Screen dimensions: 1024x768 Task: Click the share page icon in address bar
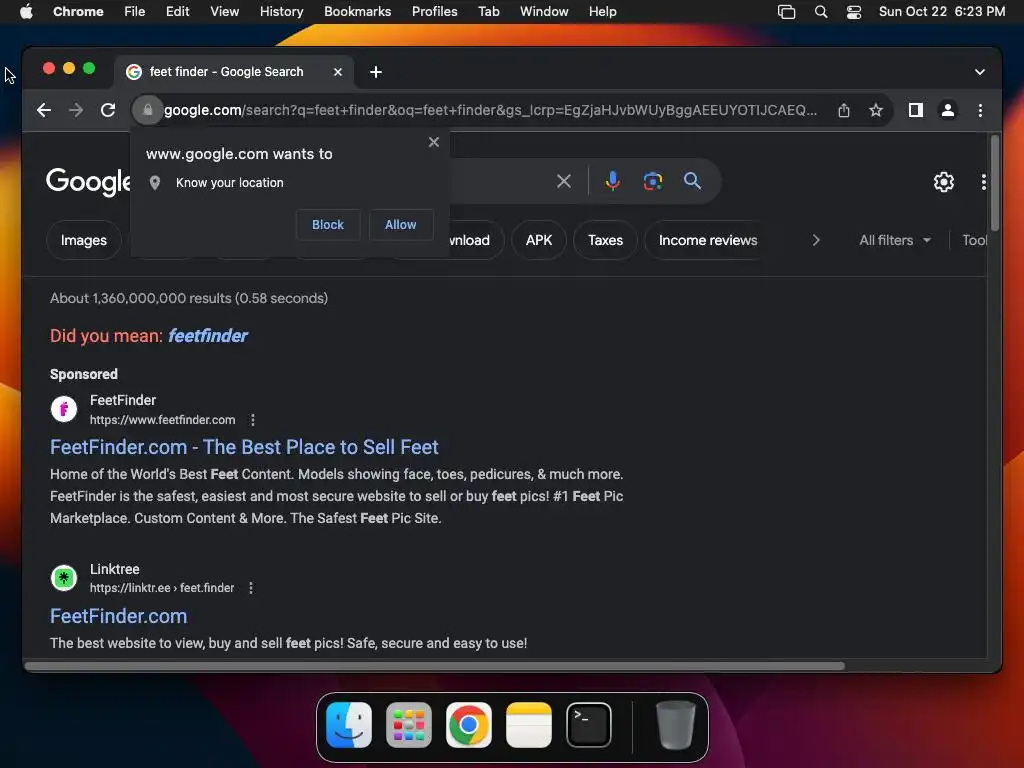pos(844,110)
